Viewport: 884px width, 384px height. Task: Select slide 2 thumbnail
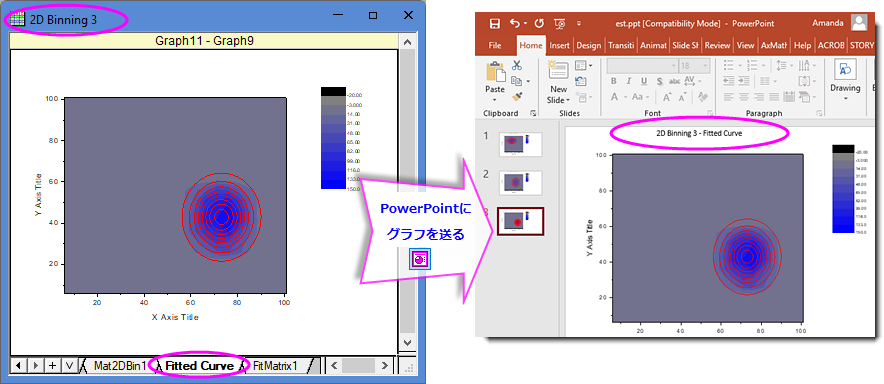click(x=520, y=182)
